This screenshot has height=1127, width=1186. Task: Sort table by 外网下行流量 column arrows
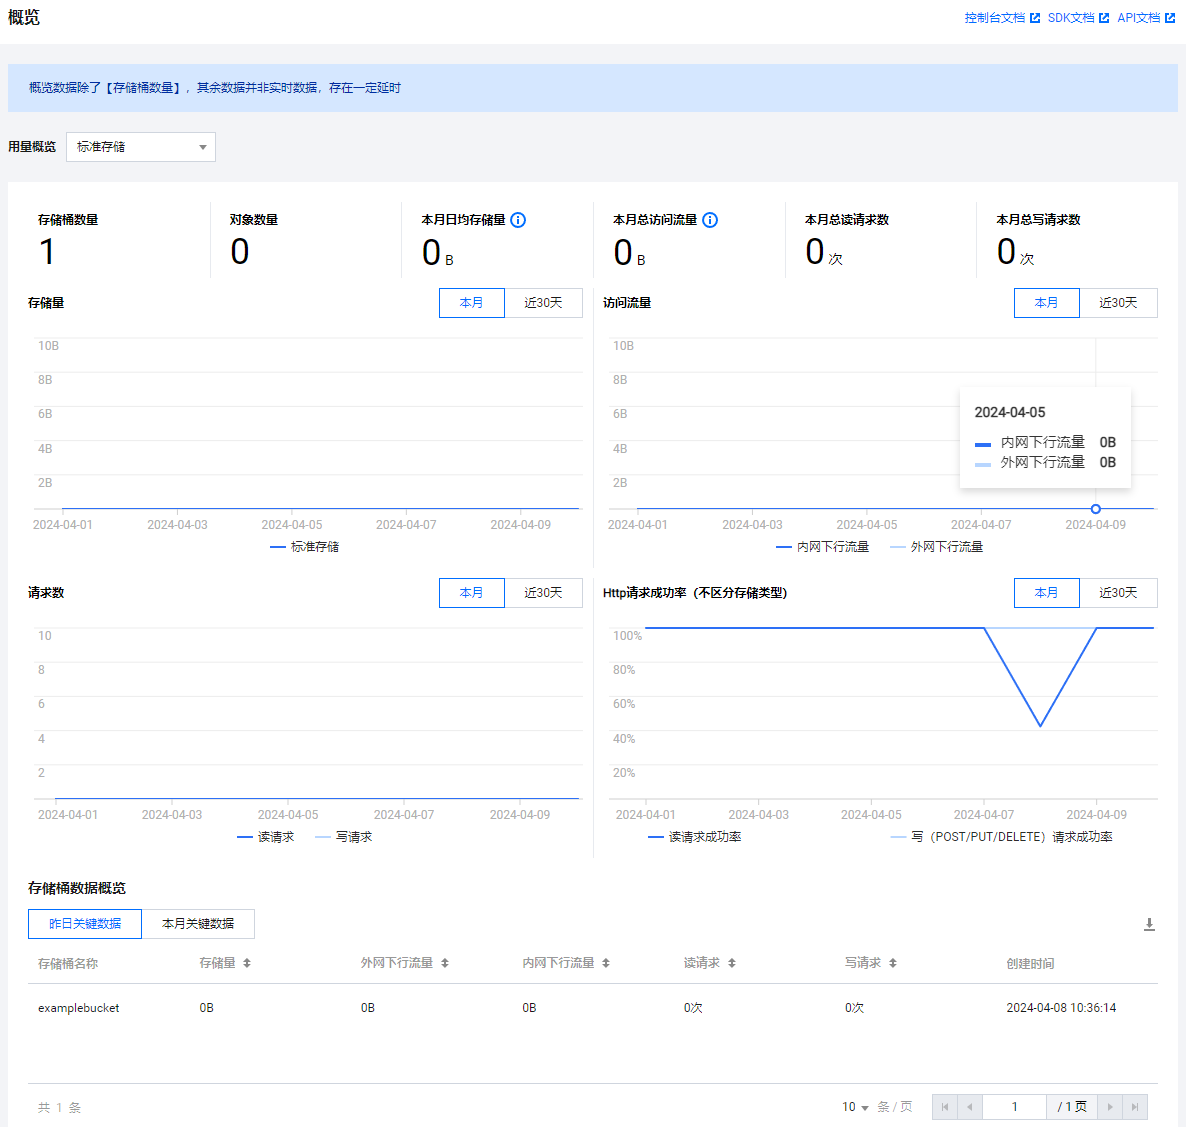coord(445,963)
